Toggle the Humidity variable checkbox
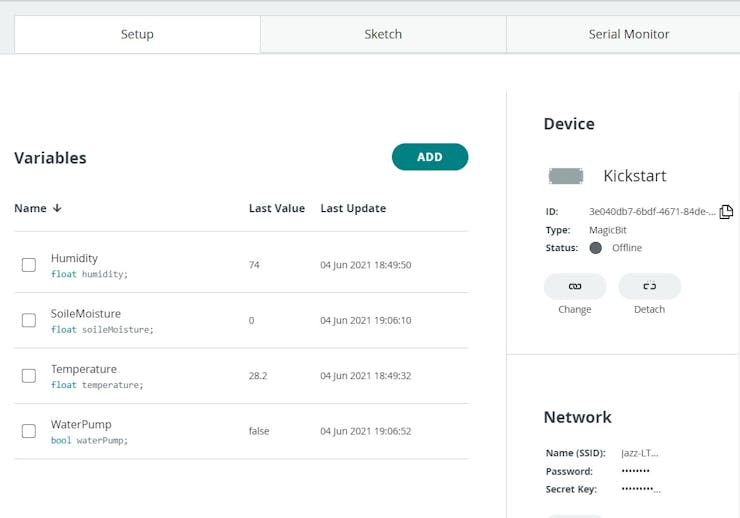The image size is (740, 518). [29, 265]
